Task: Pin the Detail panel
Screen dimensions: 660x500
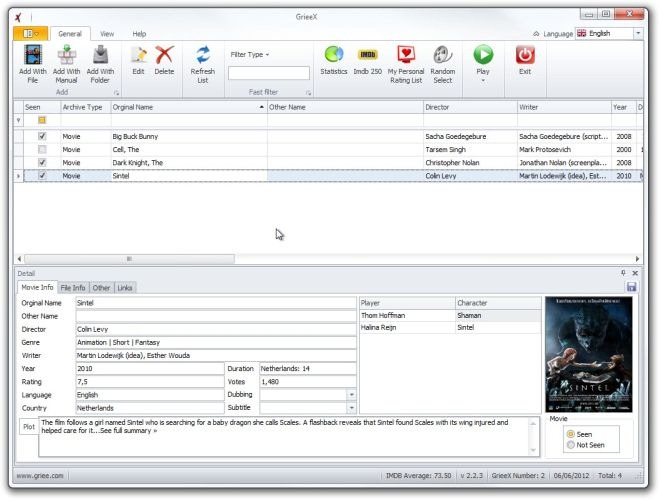Action: click(x=623, y=273)
